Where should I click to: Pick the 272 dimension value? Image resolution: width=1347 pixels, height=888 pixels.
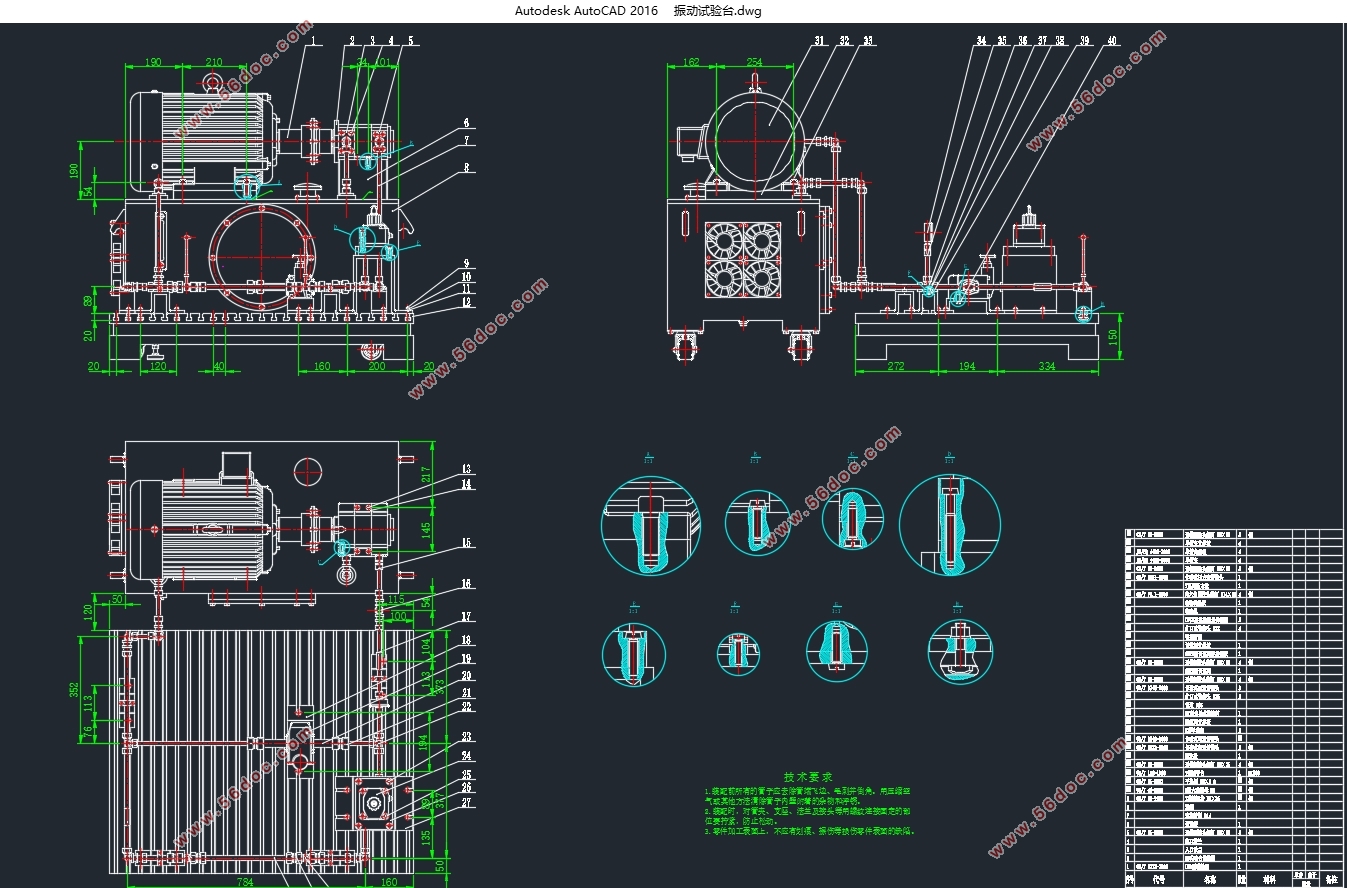[895, 367]
